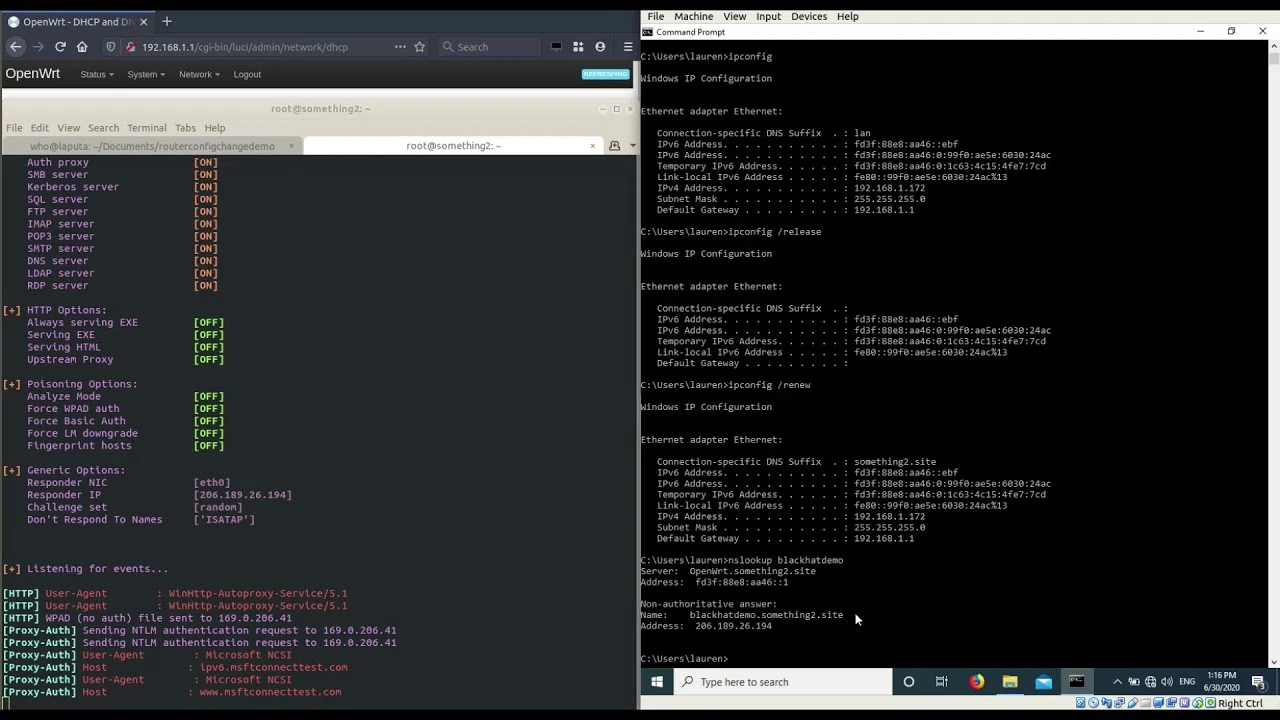The height and width of the screenshot is (720, 1280).
Task: Open the Terminal menu in terminal window
Action: [x=146, y=128]
